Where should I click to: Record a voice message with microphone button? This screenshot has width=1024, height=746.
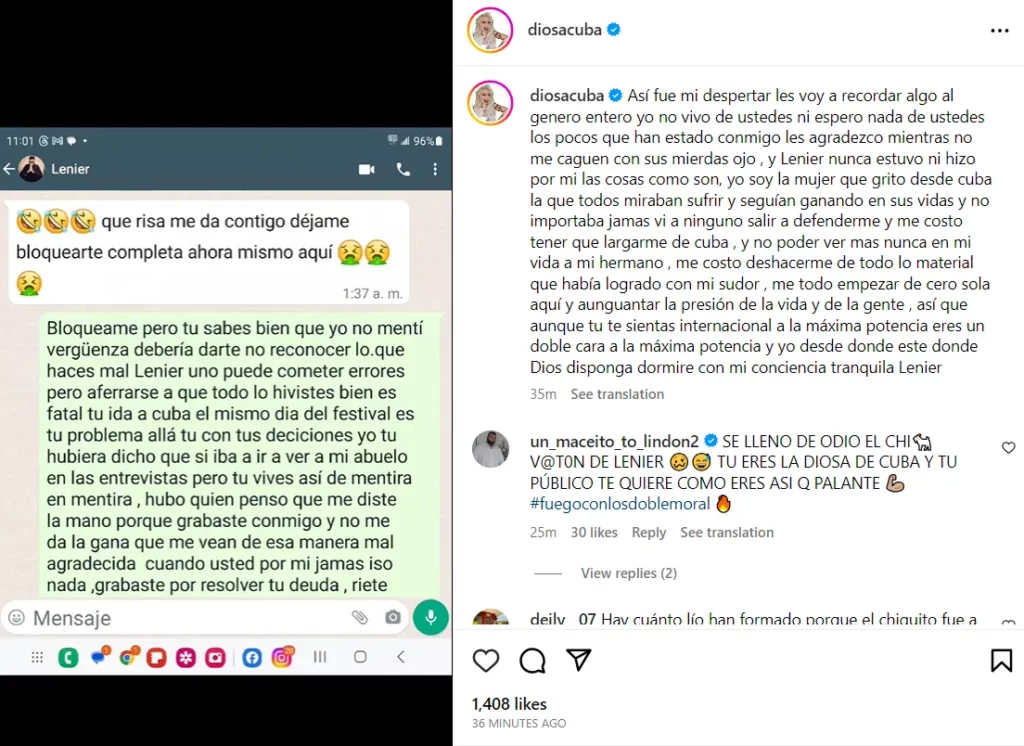pos(430,617)
